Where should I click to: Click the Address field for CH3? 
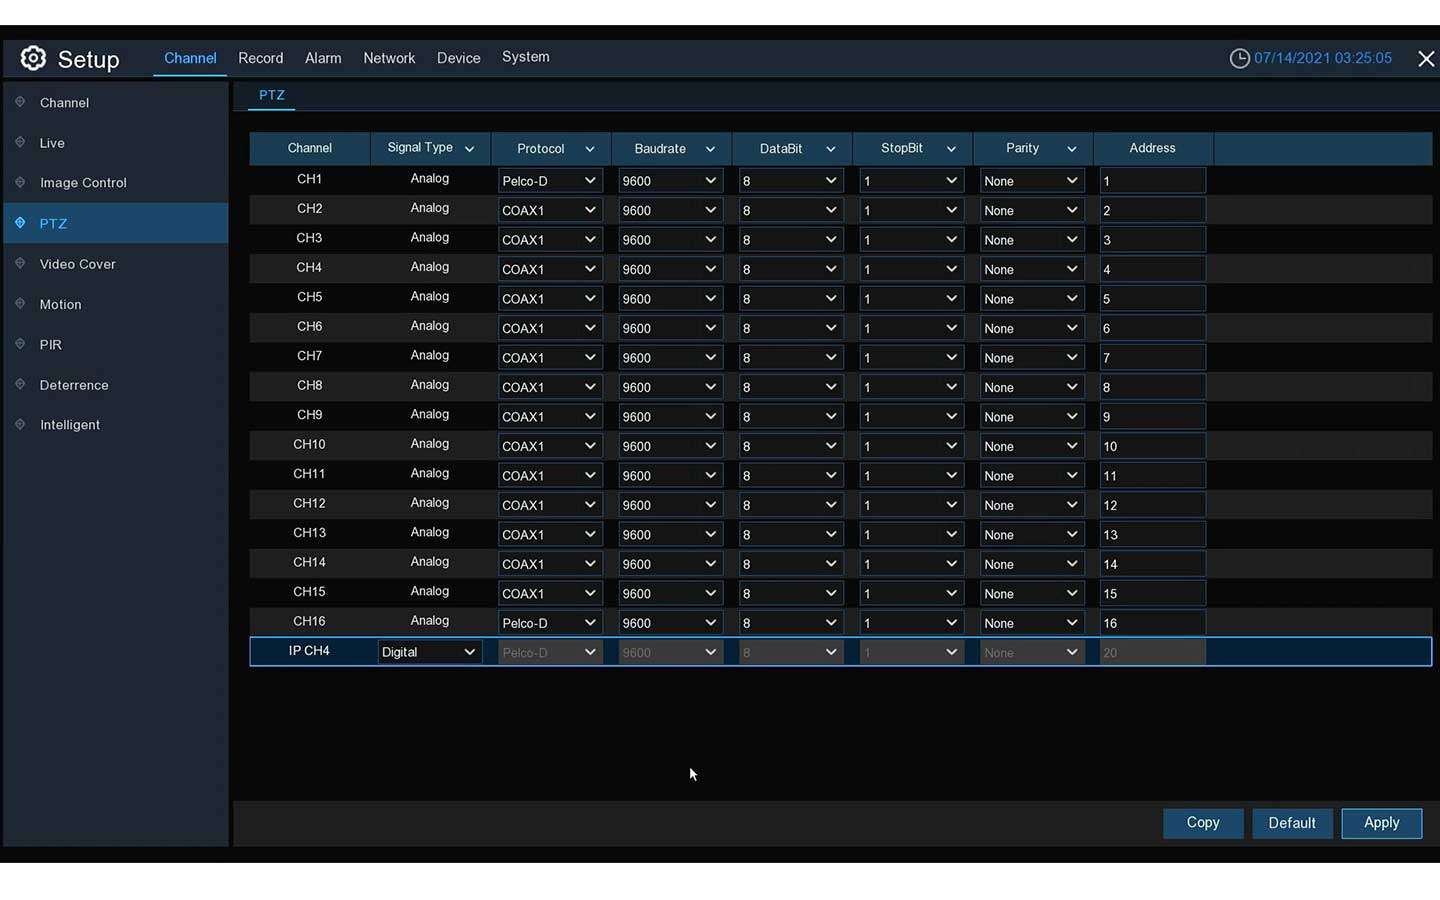tap(1152, 239)
